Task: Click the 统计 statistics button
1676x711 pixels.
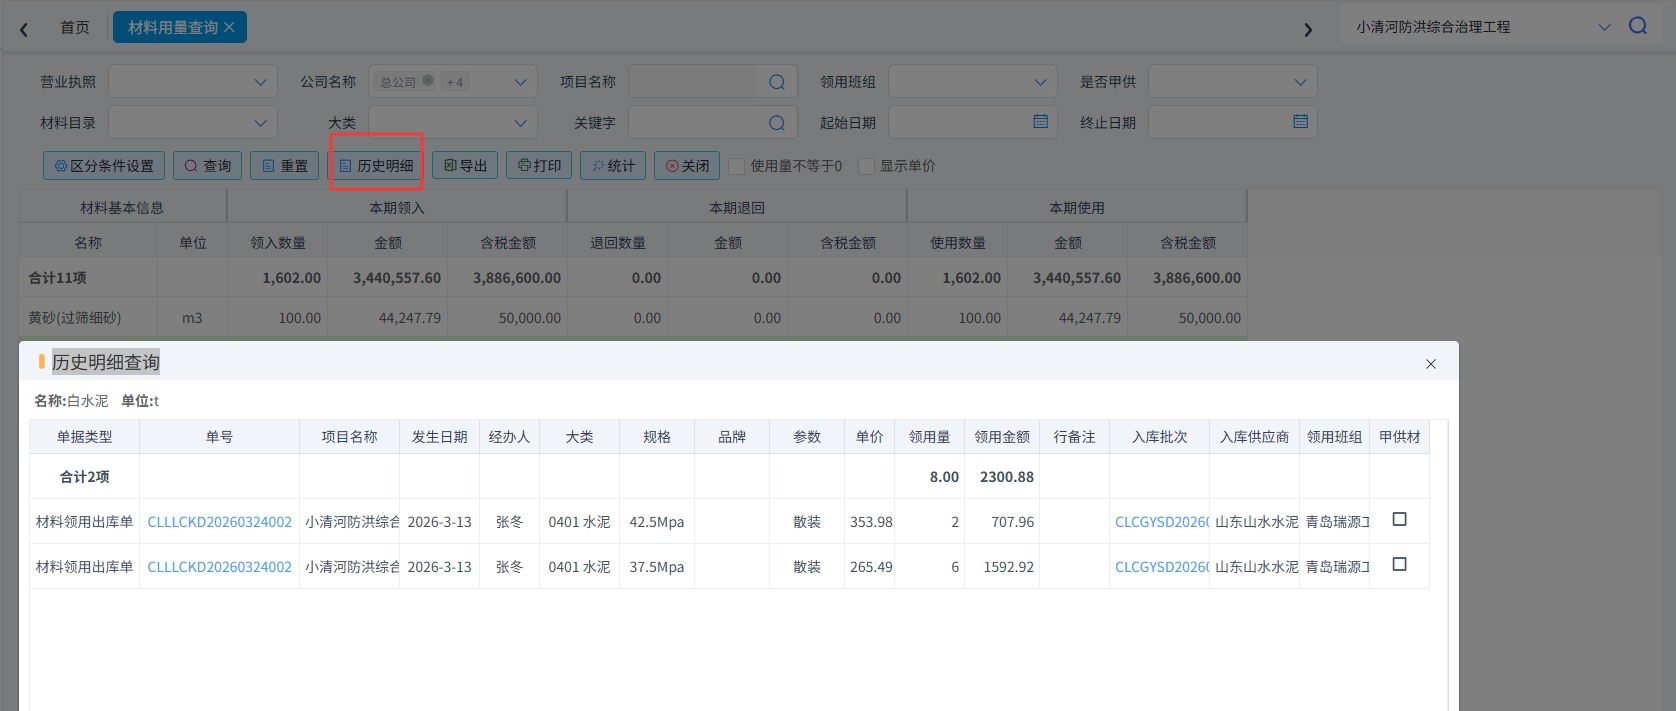Action: pos(613,166)
